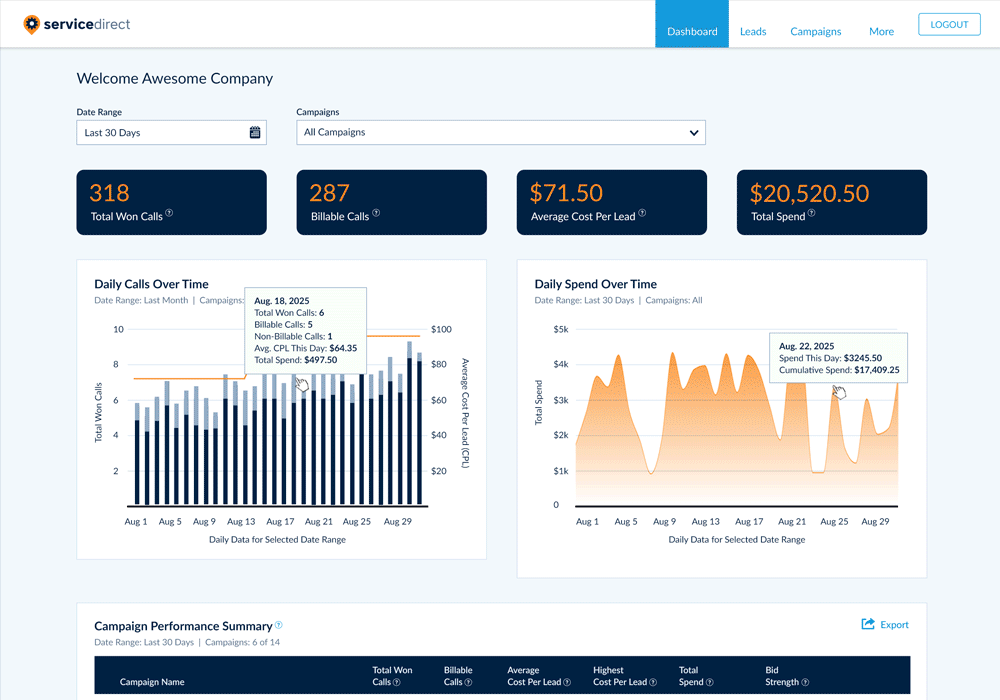Image resolution: width=1000 pixels, height=700 pixels.
Task: Open the Date Range calendar icon
Action: [255, 132]
